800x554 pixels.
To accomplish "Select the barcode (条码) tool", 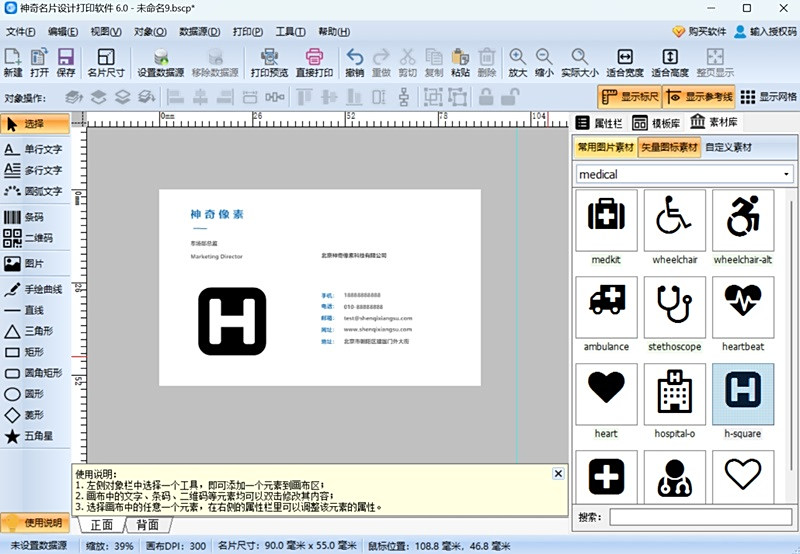I will [x=32, y=217].
